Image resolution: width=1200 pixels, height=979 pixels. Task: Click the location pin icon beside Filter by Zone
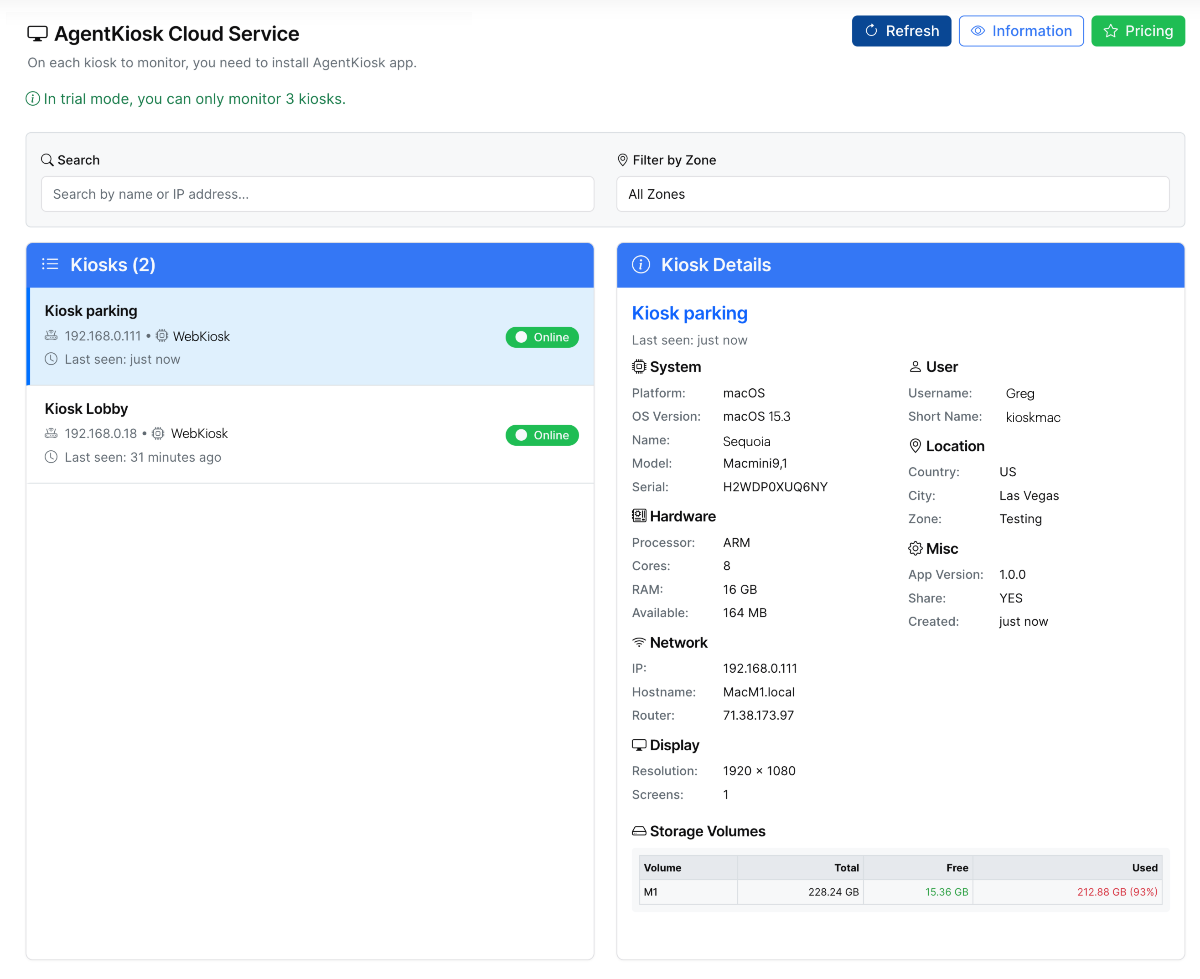[x=623, y=160]
